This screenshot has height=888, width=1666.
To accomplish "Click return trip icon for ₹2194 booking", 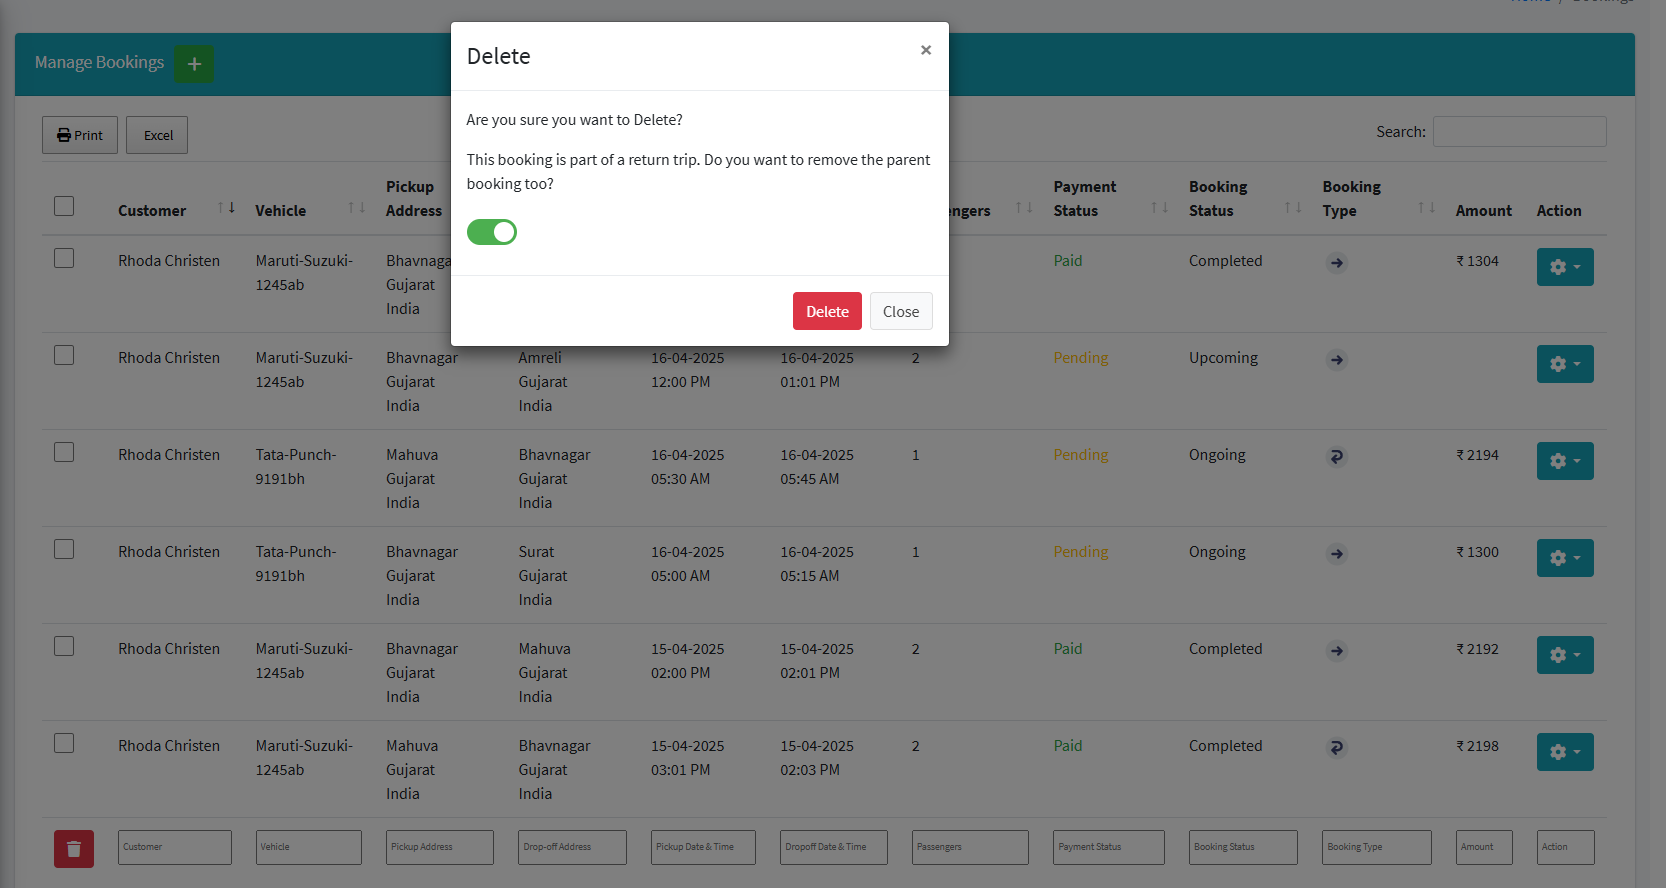I will [x=1337, y=457].
